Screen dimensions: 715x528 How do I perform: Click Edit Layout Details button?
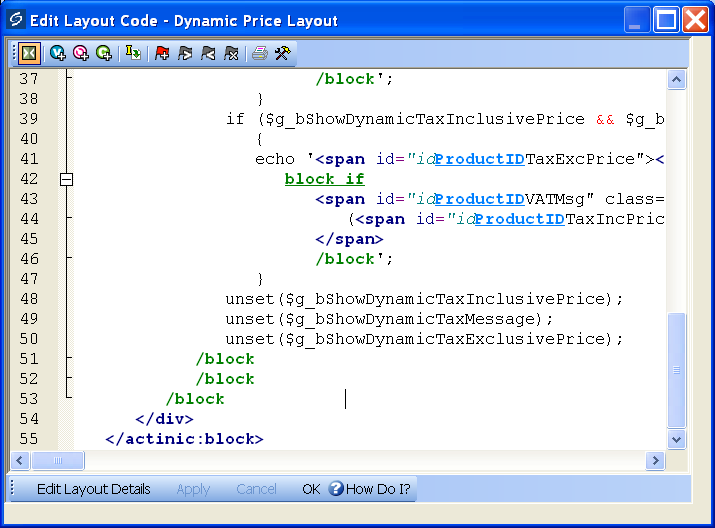point(93,489)
